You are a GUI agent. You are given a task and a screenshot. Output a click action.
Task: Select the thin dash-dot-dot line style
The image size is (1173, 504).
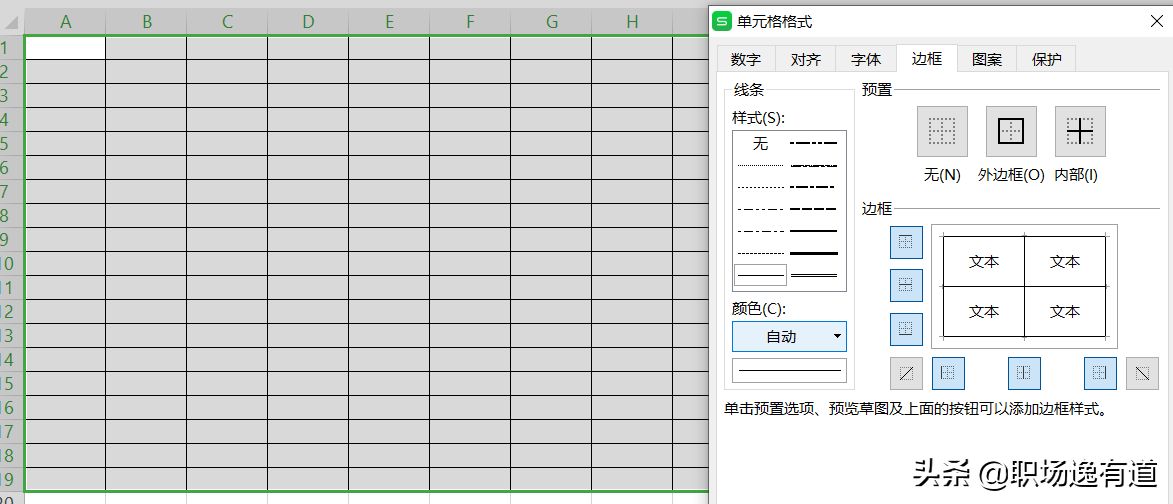click(x=760, y=209)
